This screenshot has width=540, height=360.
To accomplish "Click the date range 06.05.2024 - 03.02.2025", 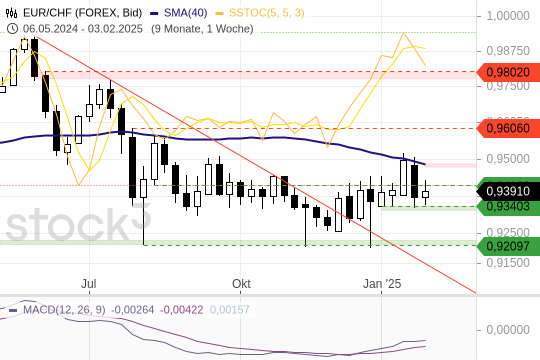I will 83,29.
